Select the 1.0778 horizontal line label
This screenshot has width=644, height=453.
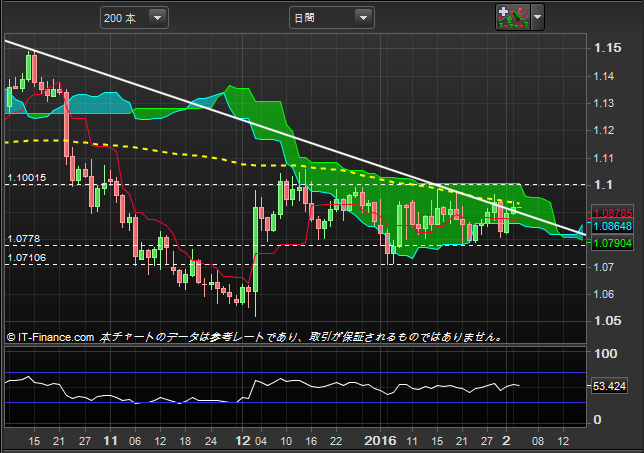tap(24, 239)
